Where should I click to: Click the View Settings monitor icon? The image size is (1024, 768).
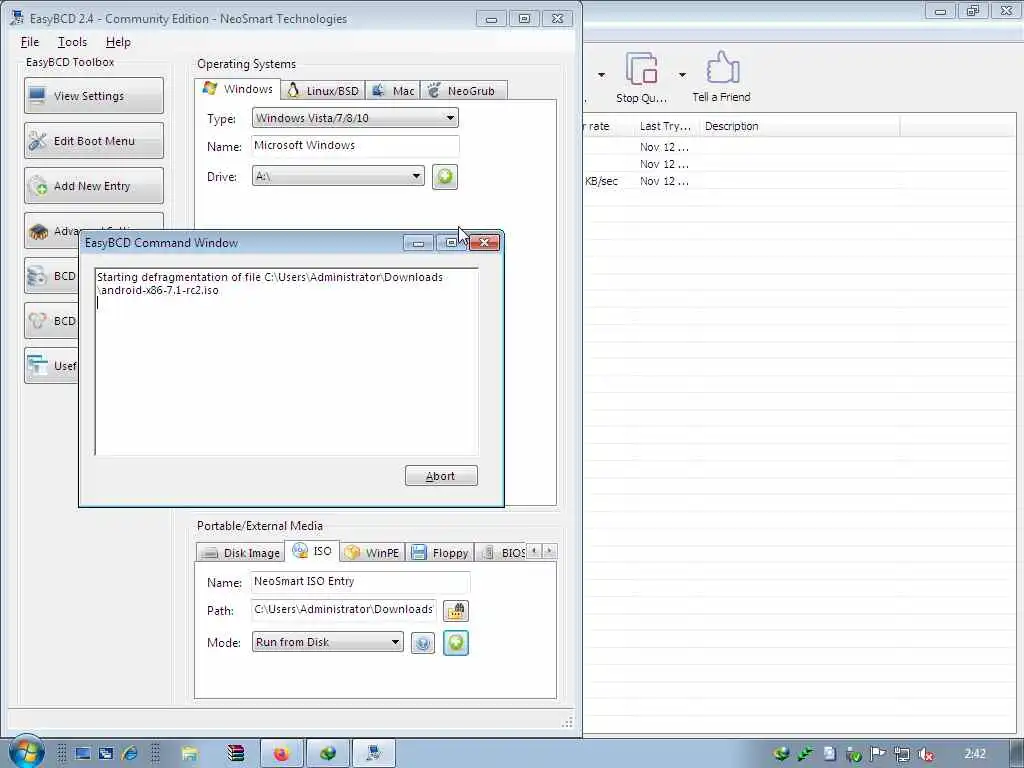point(37,95)
